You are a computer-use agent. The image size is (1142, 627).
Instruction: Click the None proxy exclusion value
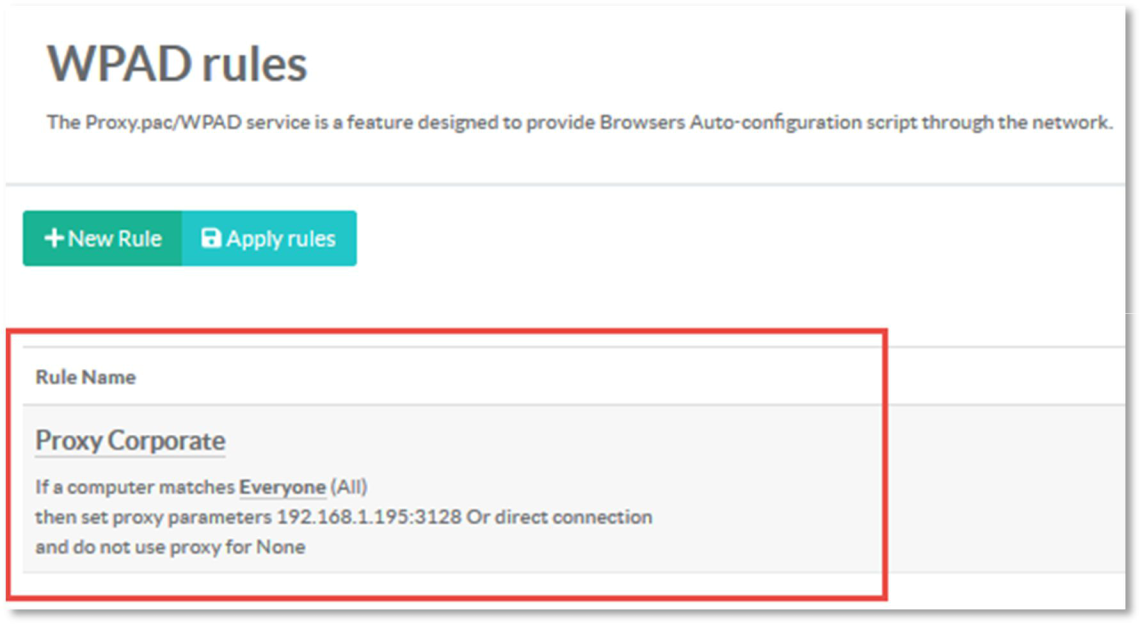[x=281, y=547]
